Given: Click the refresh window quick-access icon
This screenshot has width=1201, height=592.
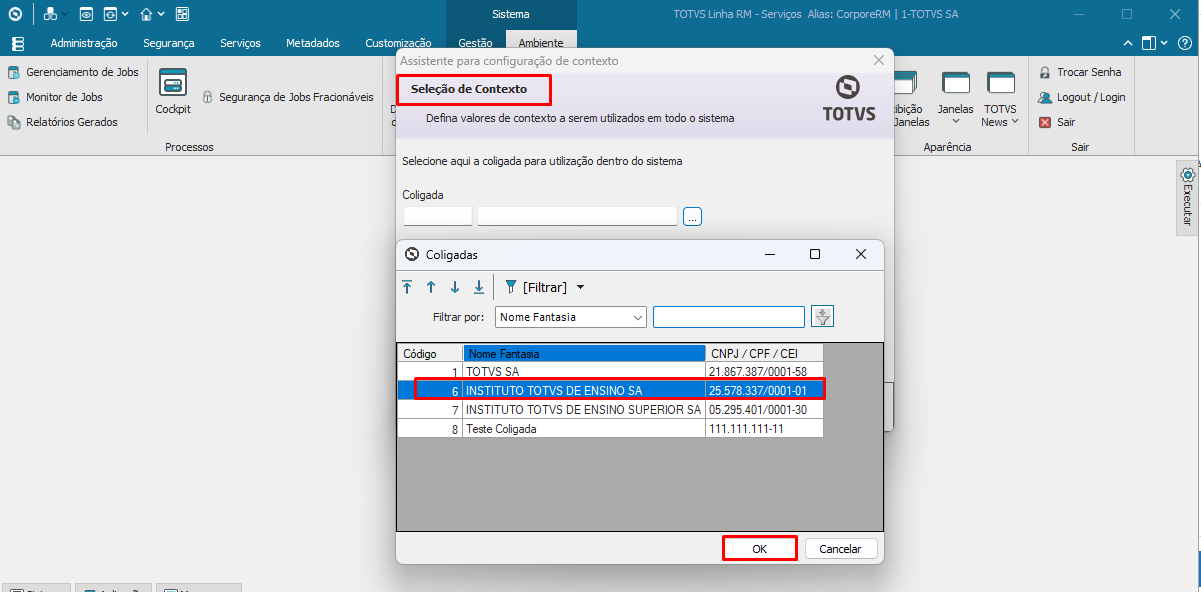Looking at the screenshot, I should (x=110, y=14).
